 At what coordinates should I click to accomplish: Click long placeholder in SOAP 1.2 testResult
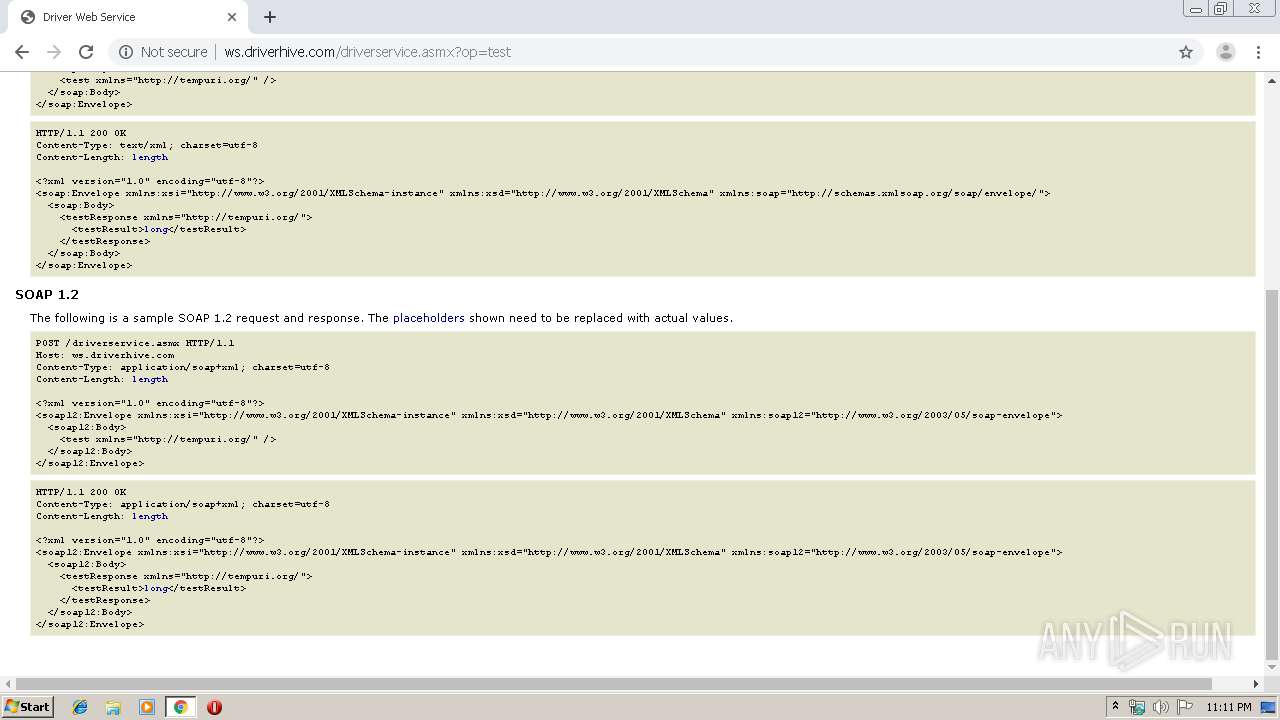156,588
